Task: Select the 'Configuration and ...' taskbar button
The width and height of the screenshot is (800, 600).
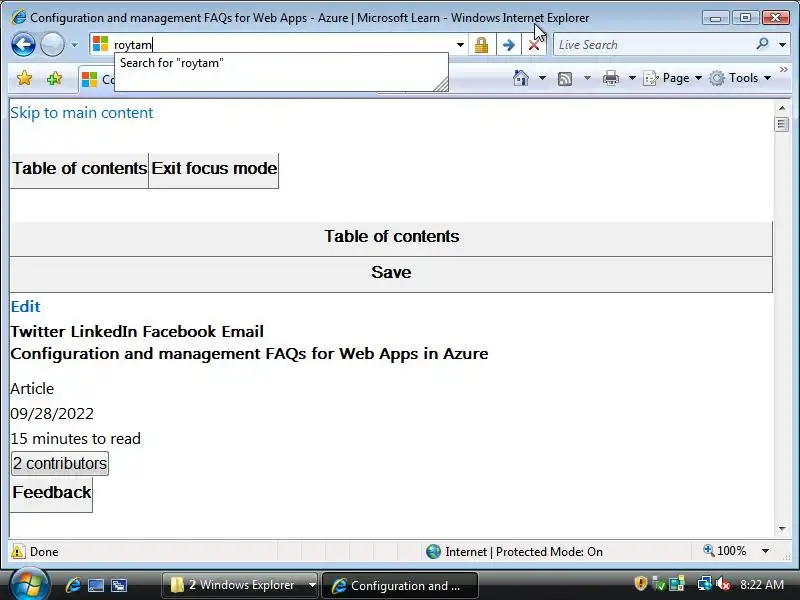Action: (399, 585)
